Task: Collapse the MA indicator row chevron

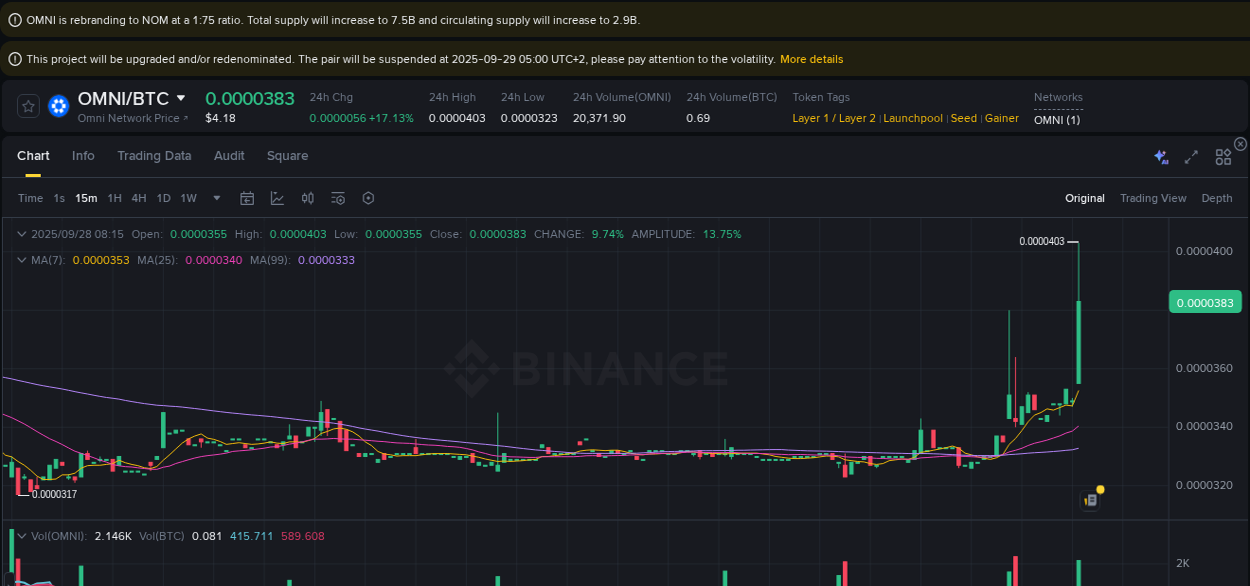Action: [x=21, y=259]
